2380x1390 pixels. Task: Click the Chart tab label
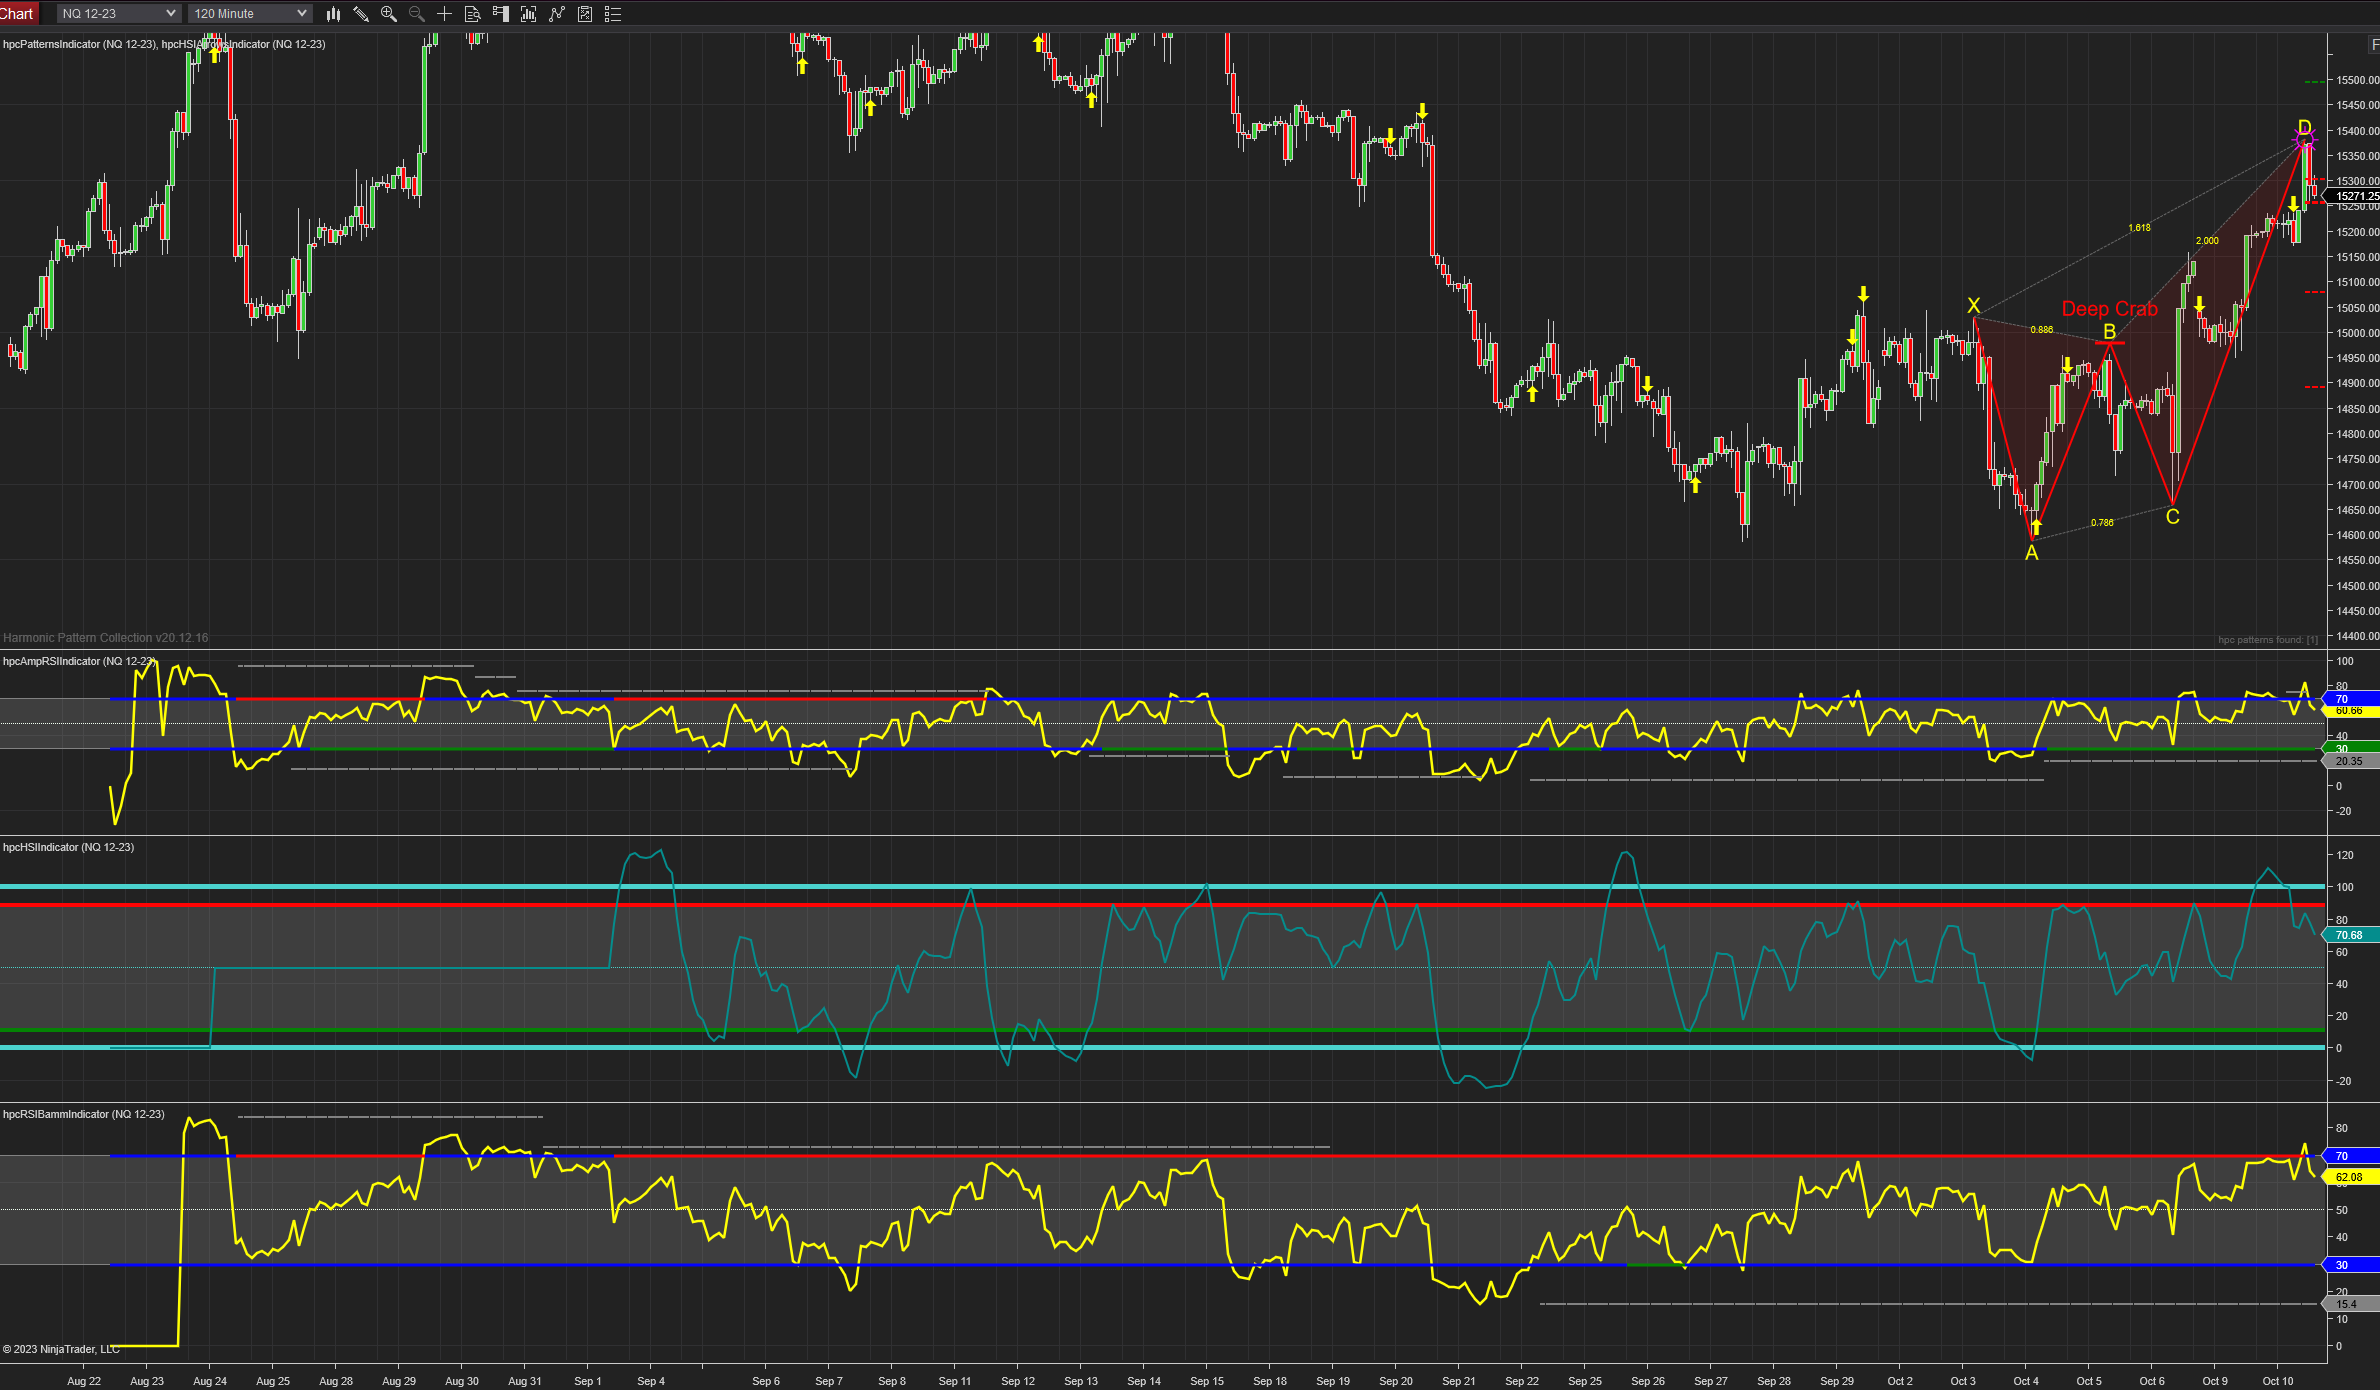pyautogui.click(x=17, y=13)
